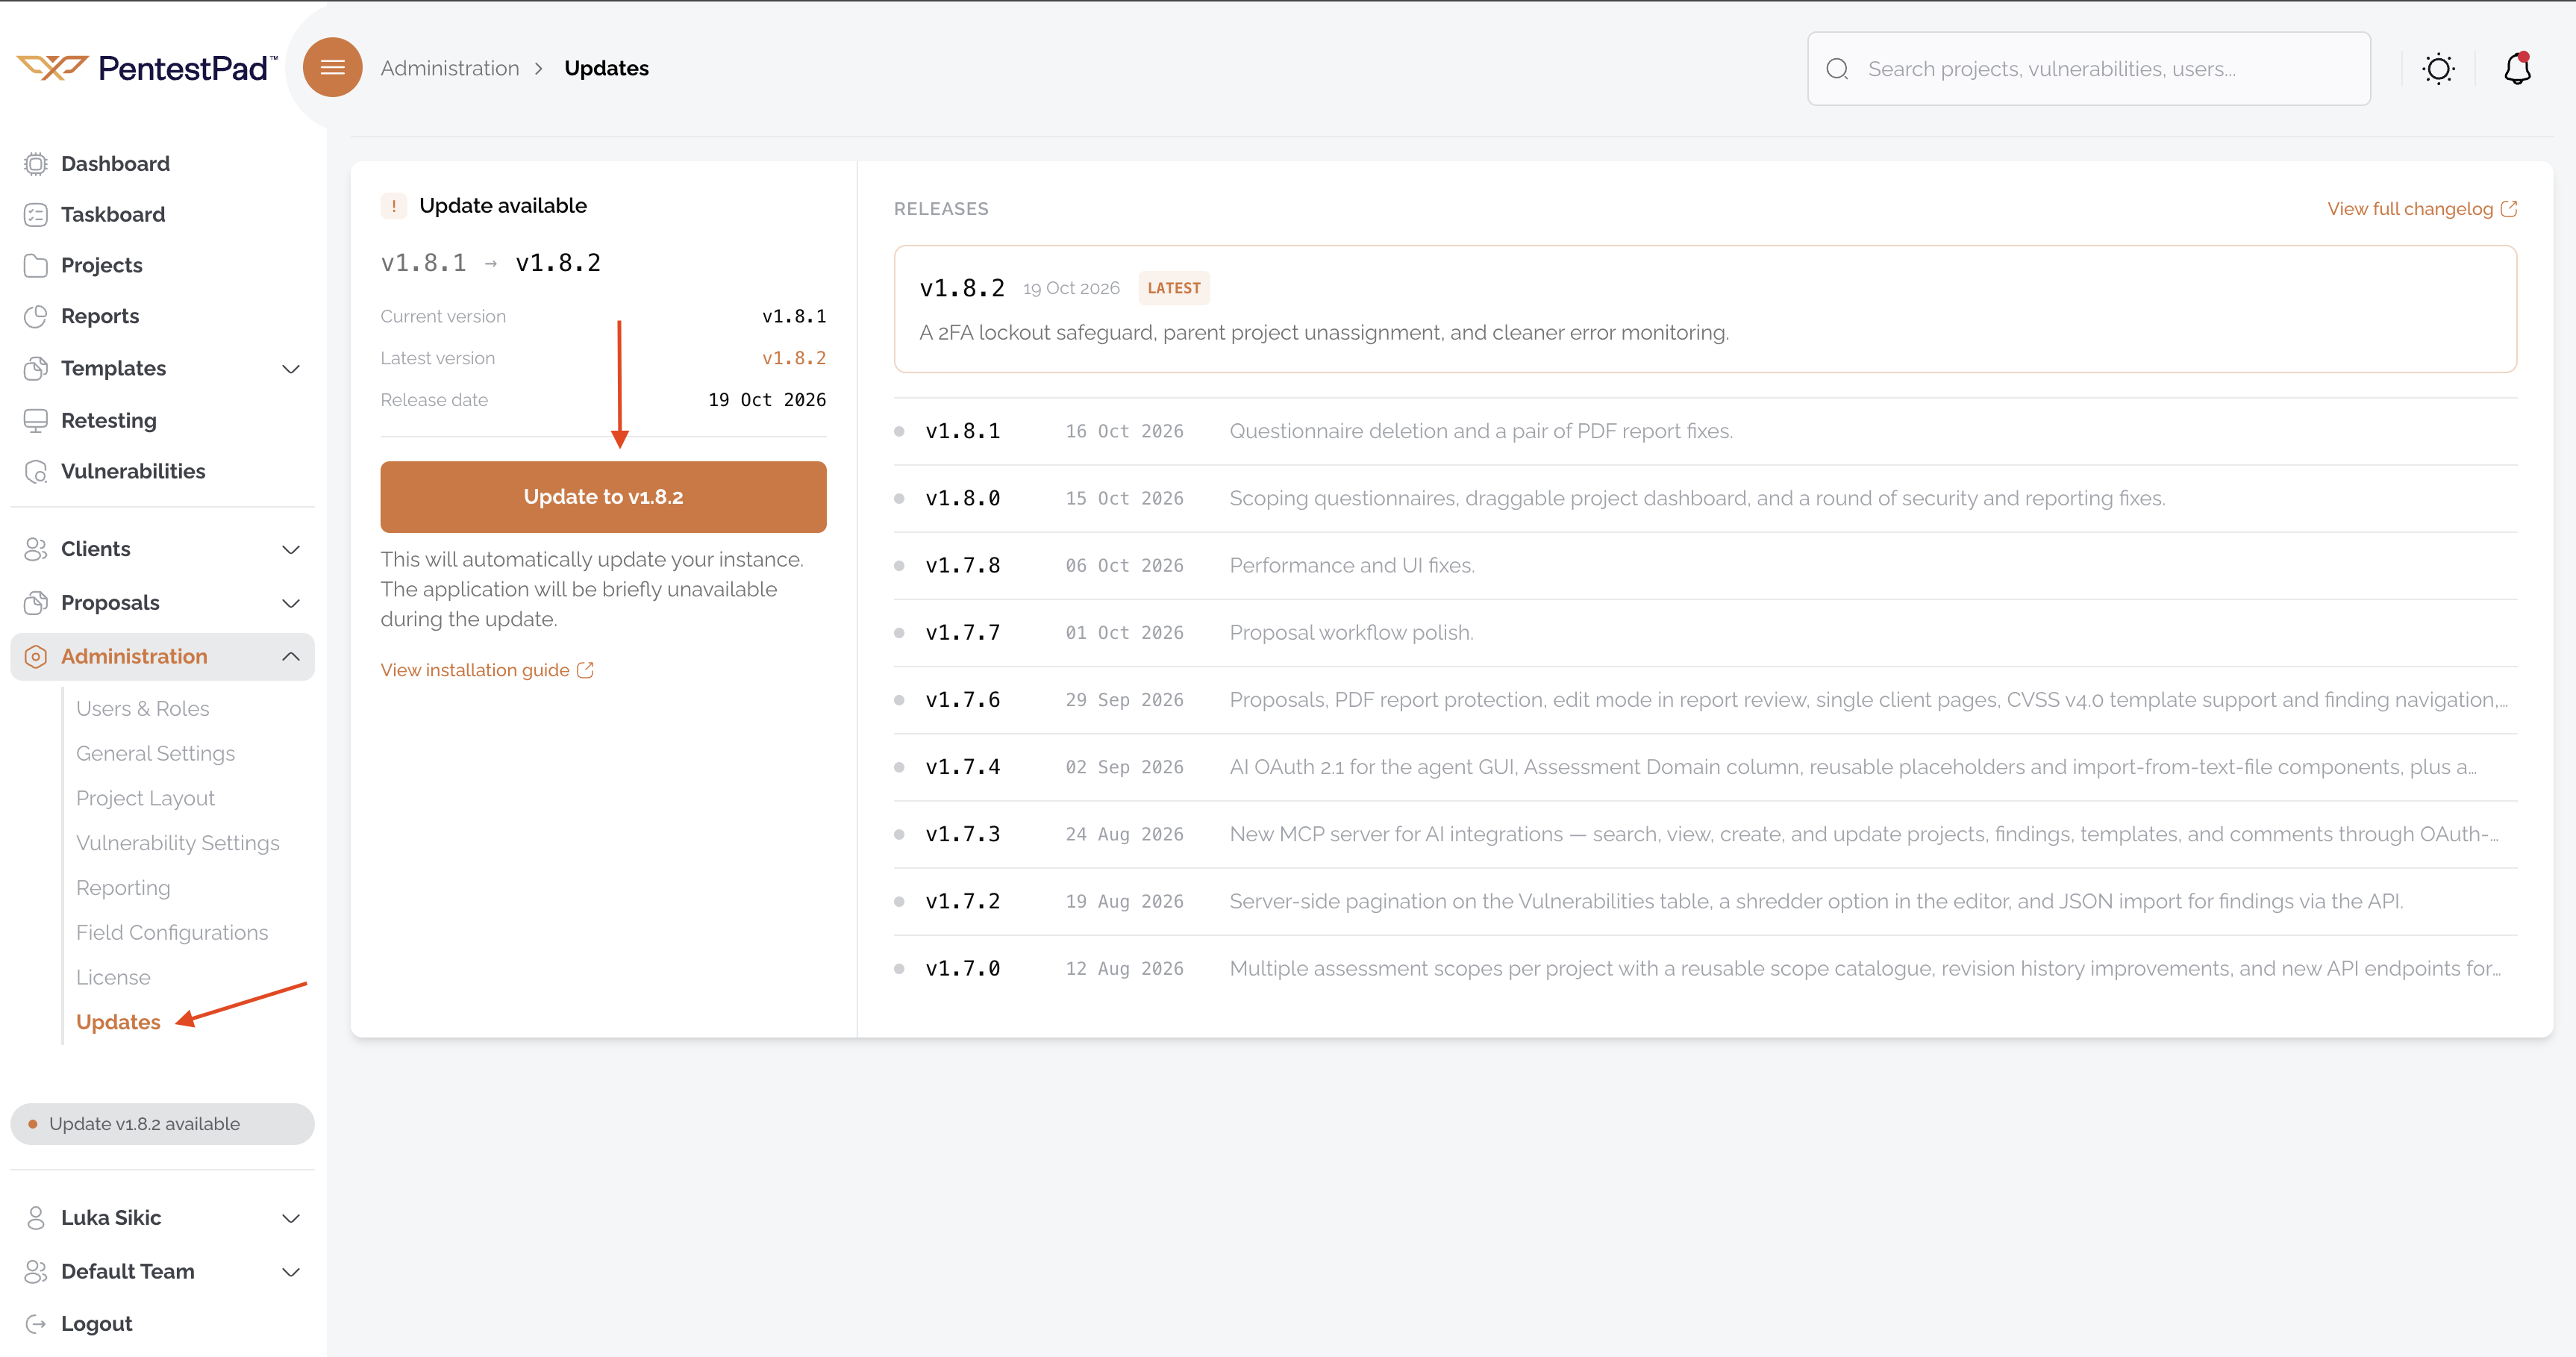Expand the Default Team chevron
2576x1357 pixels.
291,1273
